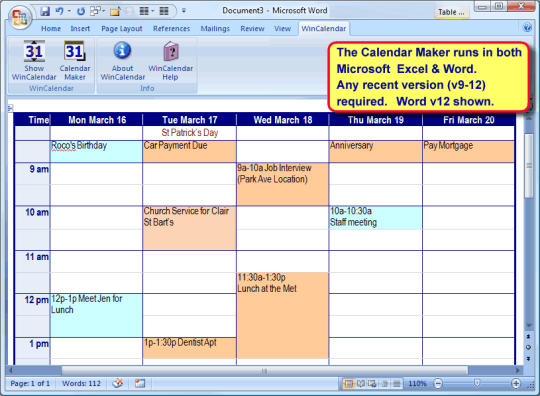Switch to Outline view
Viewport: 540px width, 396px height.
pyautogui.click(x=385, y=383)
